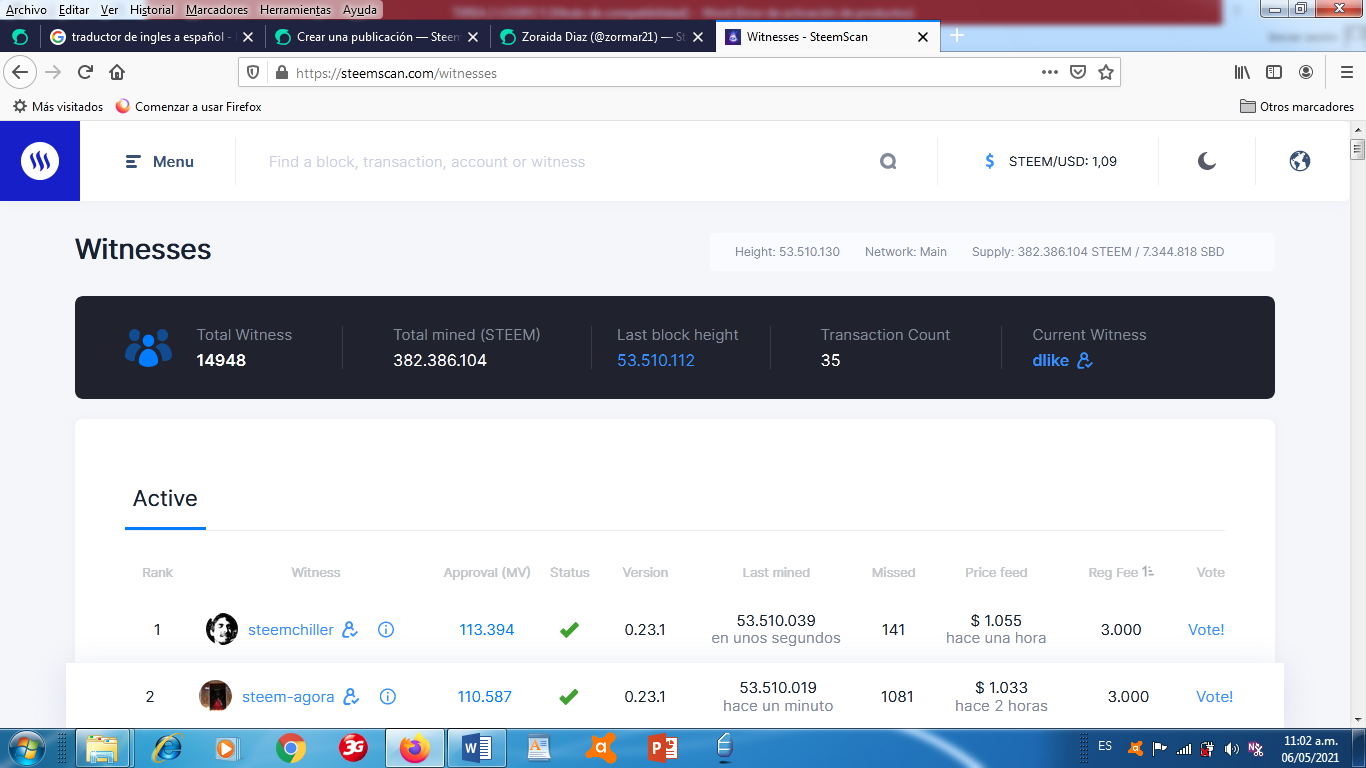1366x768 pixels.
Task: Toggle Firefox sidebar view
Action: click(x=1274, y=72)
